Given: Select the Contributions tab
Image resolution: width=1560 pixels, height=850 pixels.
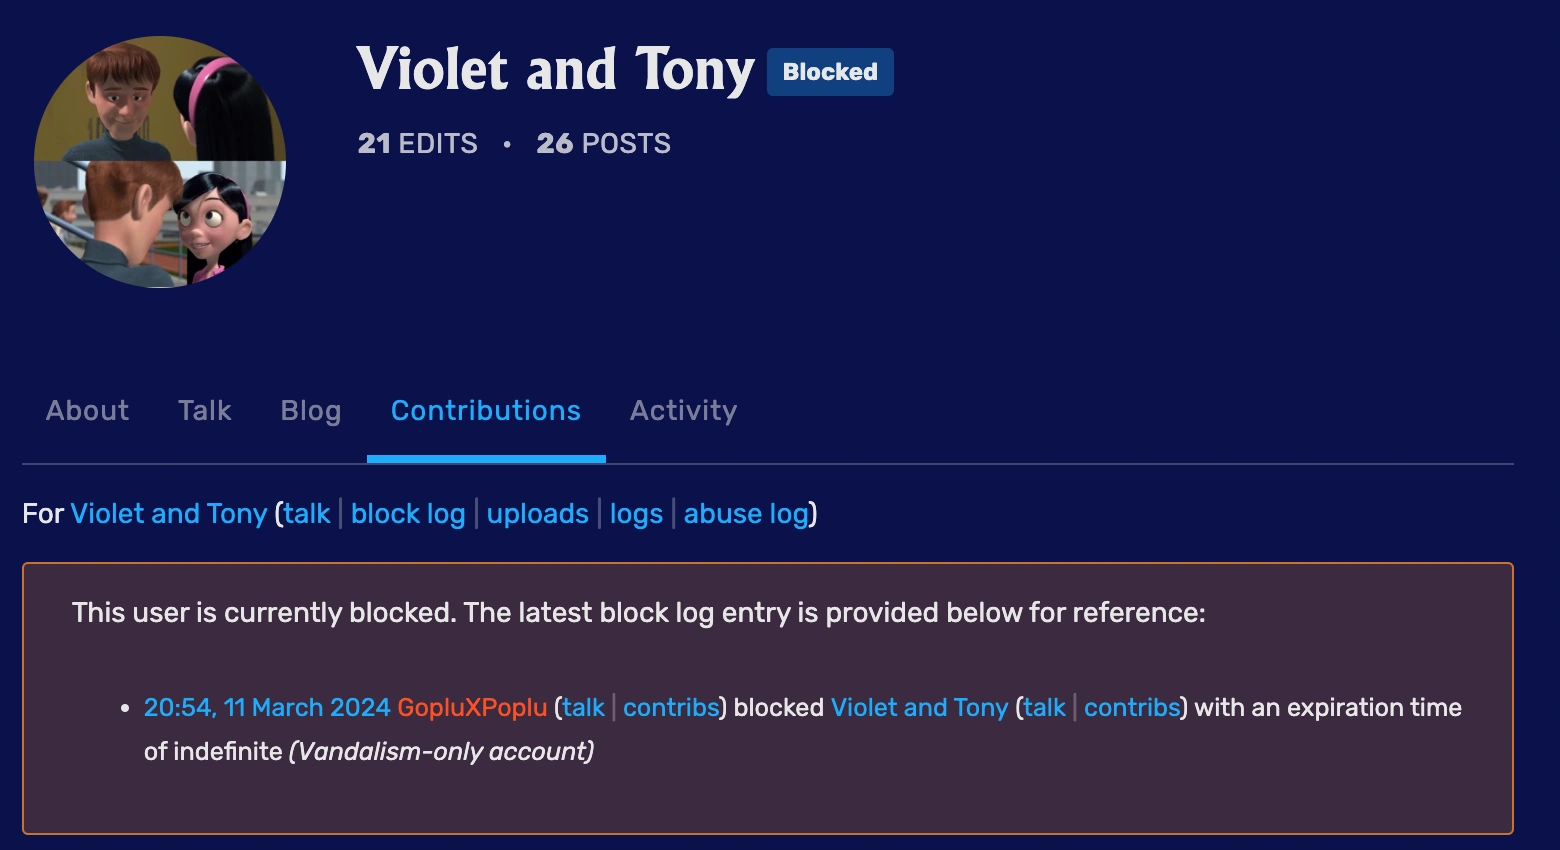Looking at the screenshot, I should pyautogui.click(x=485, y=411).
